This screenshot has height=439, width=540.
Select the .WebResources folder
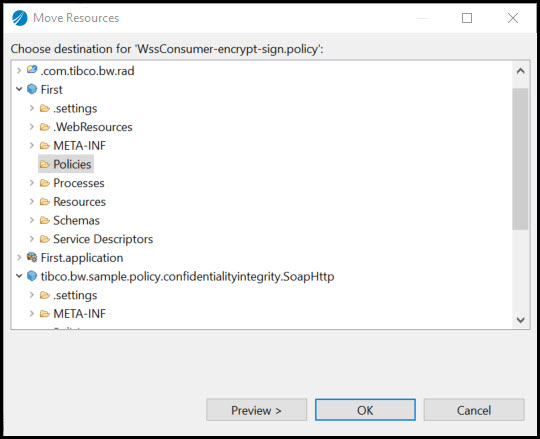pos(93,127)
